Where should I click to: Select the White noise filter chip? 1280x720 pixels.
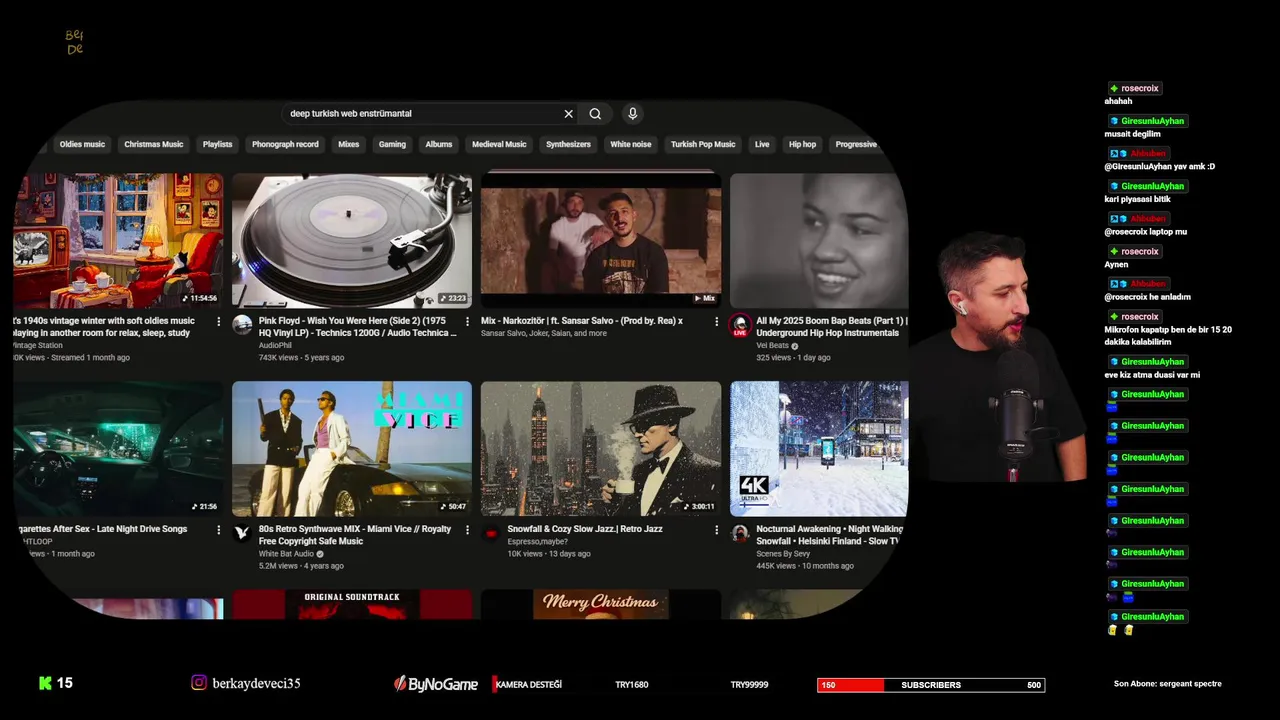point(630,144)
